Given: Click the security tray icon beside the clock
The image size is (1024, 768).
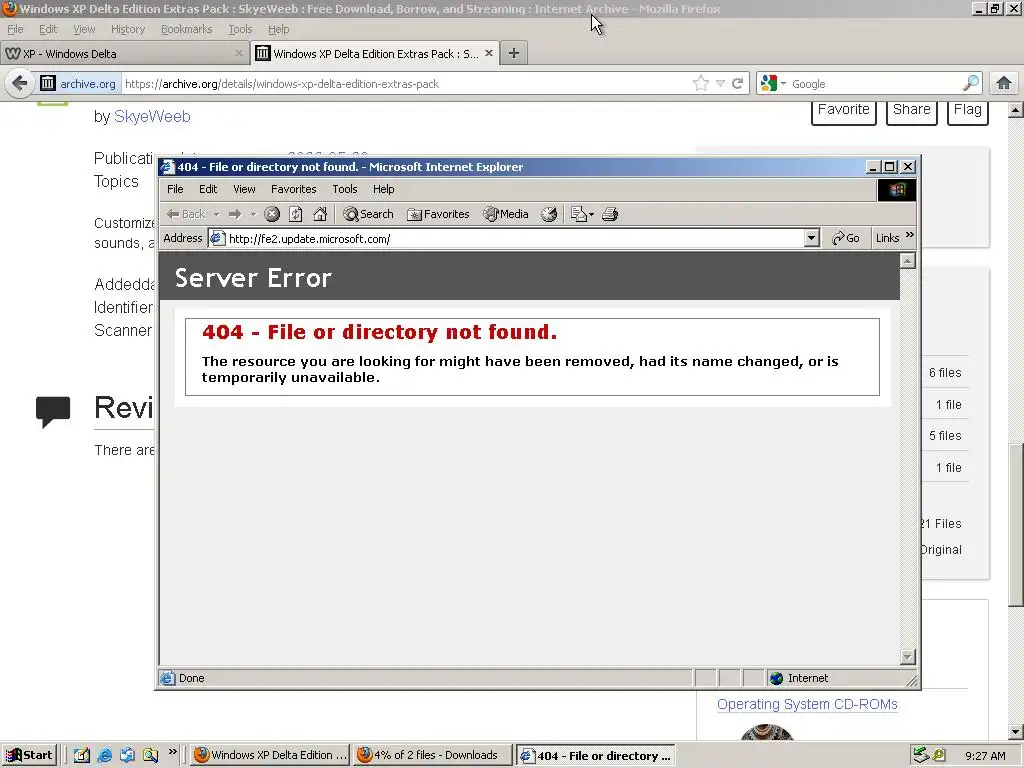Looking at the screenshot, I should click(939, 755).
